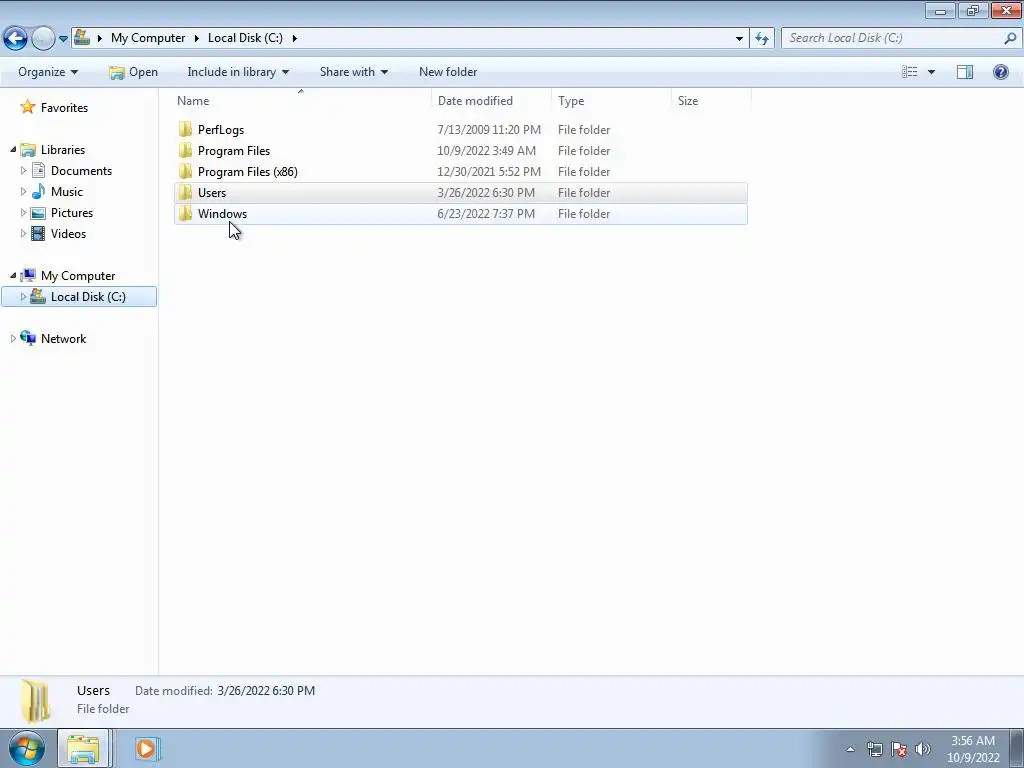
Task: Toggle the preview pane icon
Action: [965, 72]
